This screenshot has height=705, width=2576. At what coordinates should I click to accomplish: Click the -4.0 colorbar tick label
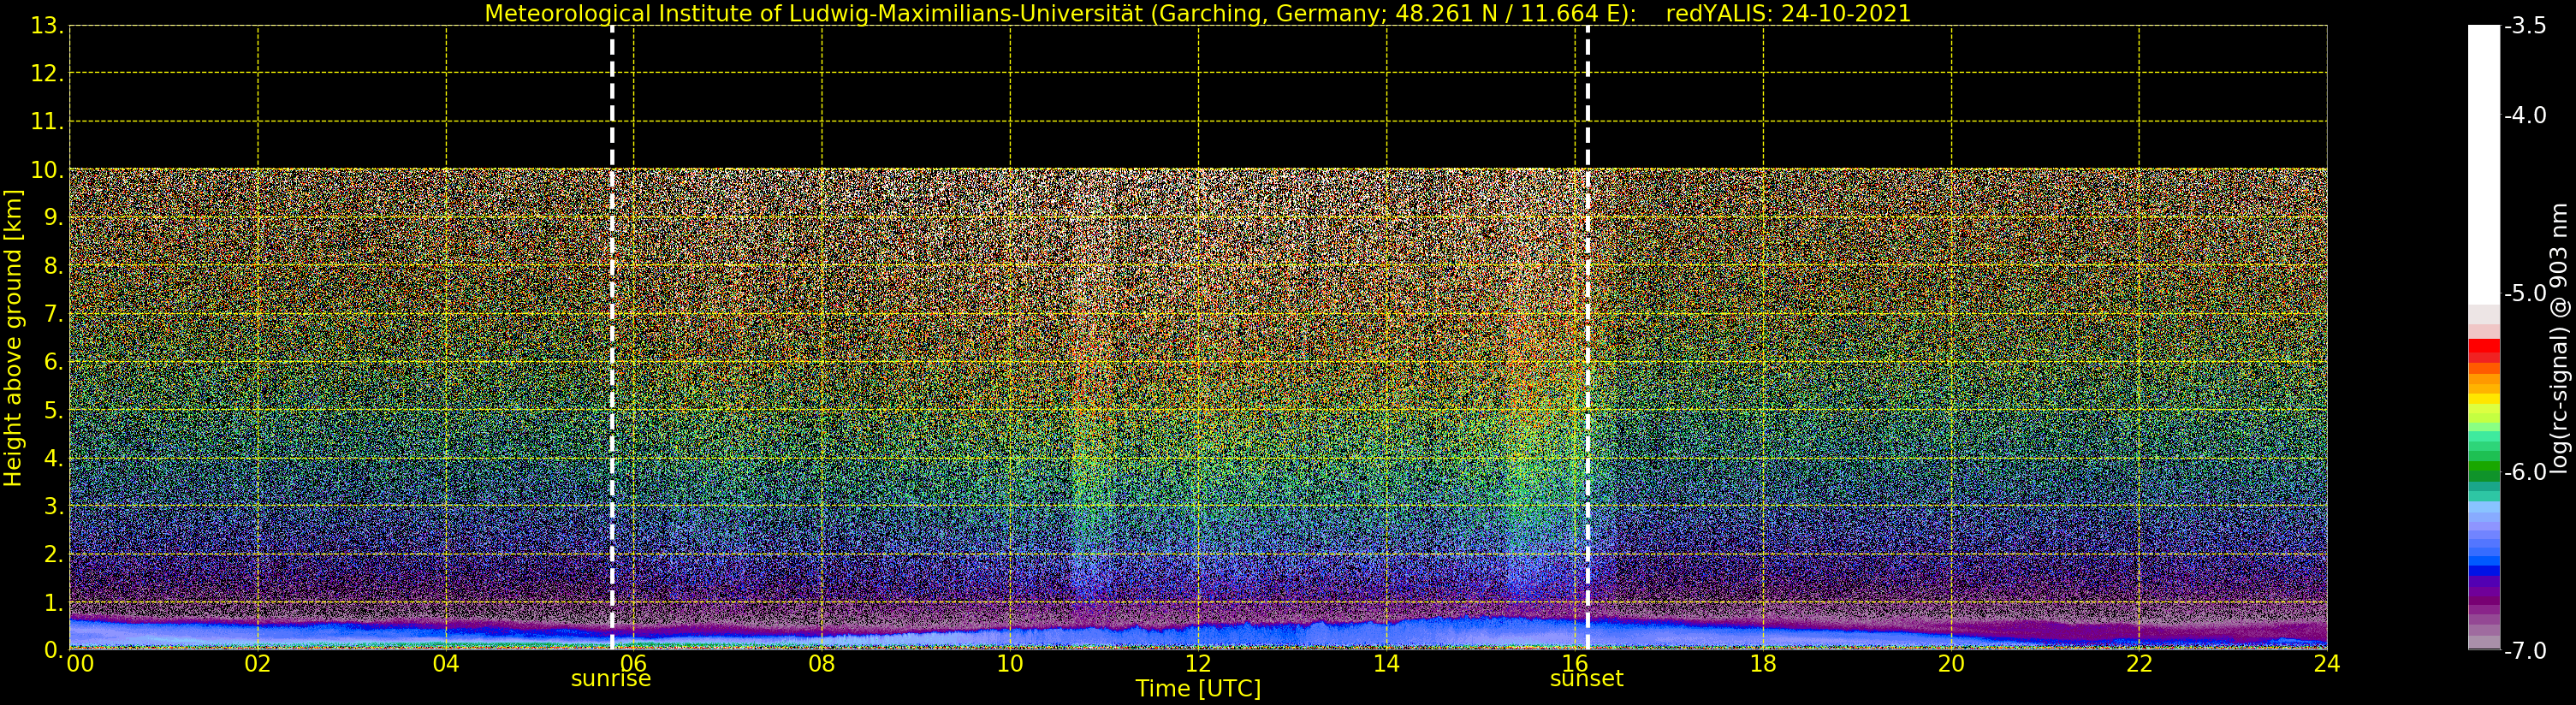click(2525, 116)
